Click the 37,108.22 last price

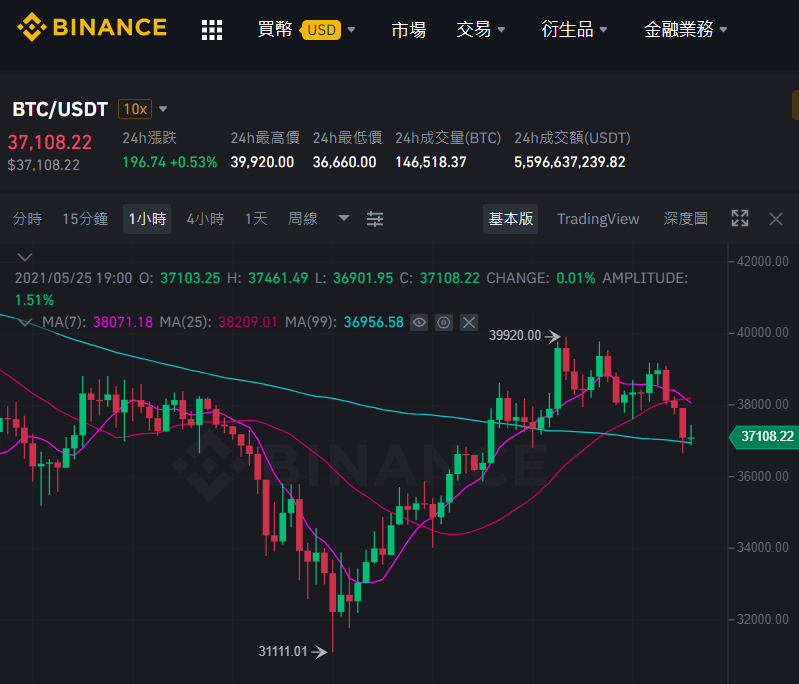[49, 142]
